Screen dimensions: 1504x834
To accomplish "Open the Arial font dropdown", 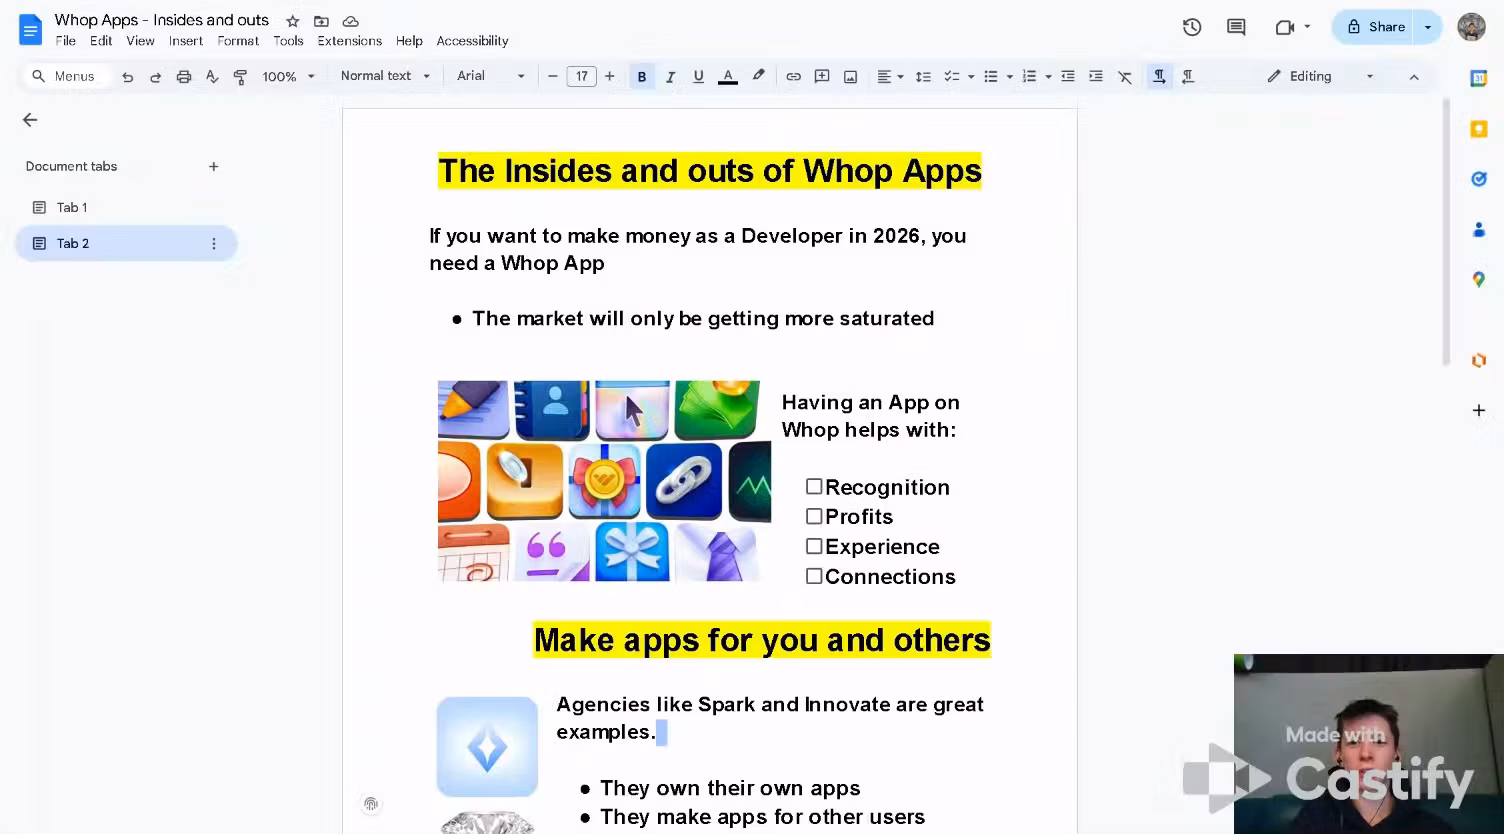I will (489, 76).
